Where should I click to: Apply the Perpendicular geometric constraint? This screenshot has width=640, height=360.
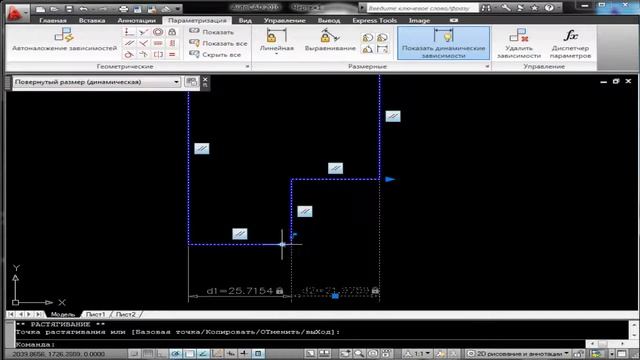coord(143,43)
